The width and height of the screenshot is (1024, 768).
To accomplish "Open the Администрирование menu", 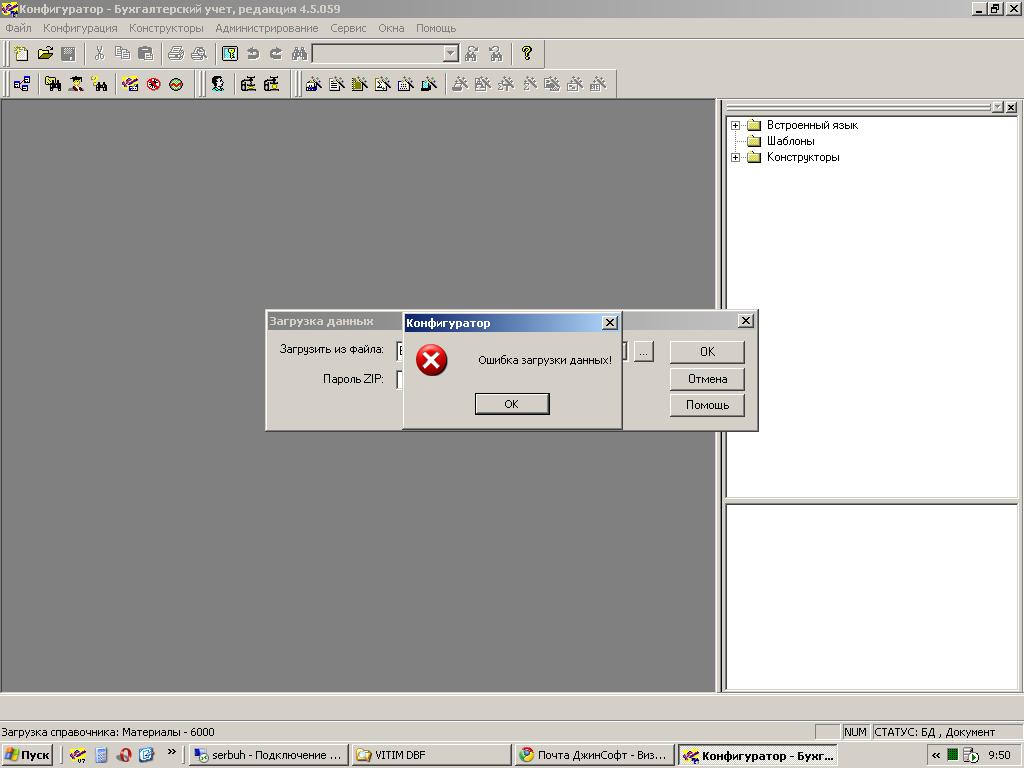I will point(266,28).
